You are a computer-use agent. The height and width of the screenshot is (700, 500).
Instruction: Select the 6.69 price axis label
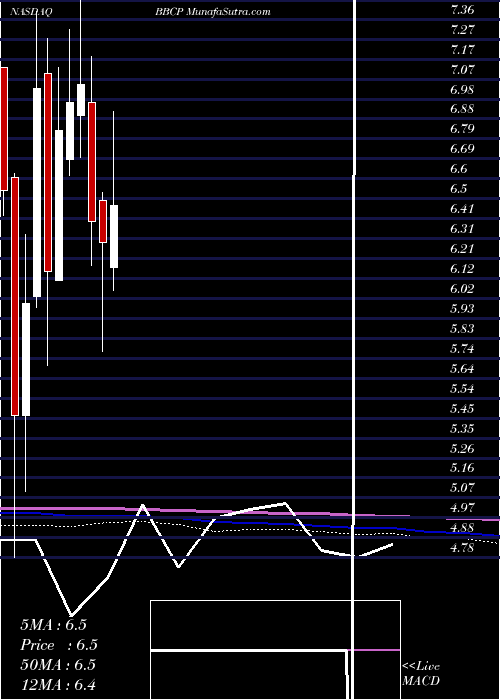click(x=462, y=149)
